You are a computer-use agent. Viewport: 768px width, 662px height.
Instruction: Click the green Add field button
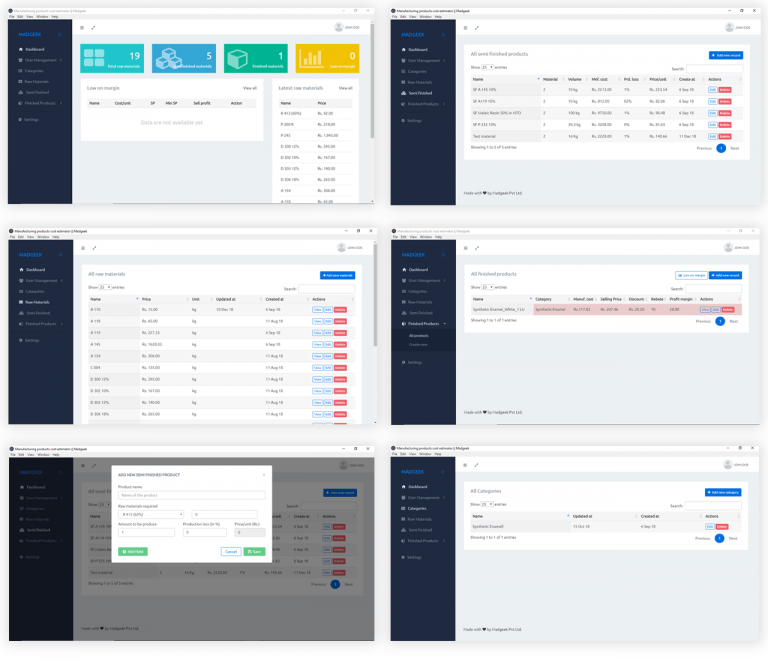tap(131, 551)
